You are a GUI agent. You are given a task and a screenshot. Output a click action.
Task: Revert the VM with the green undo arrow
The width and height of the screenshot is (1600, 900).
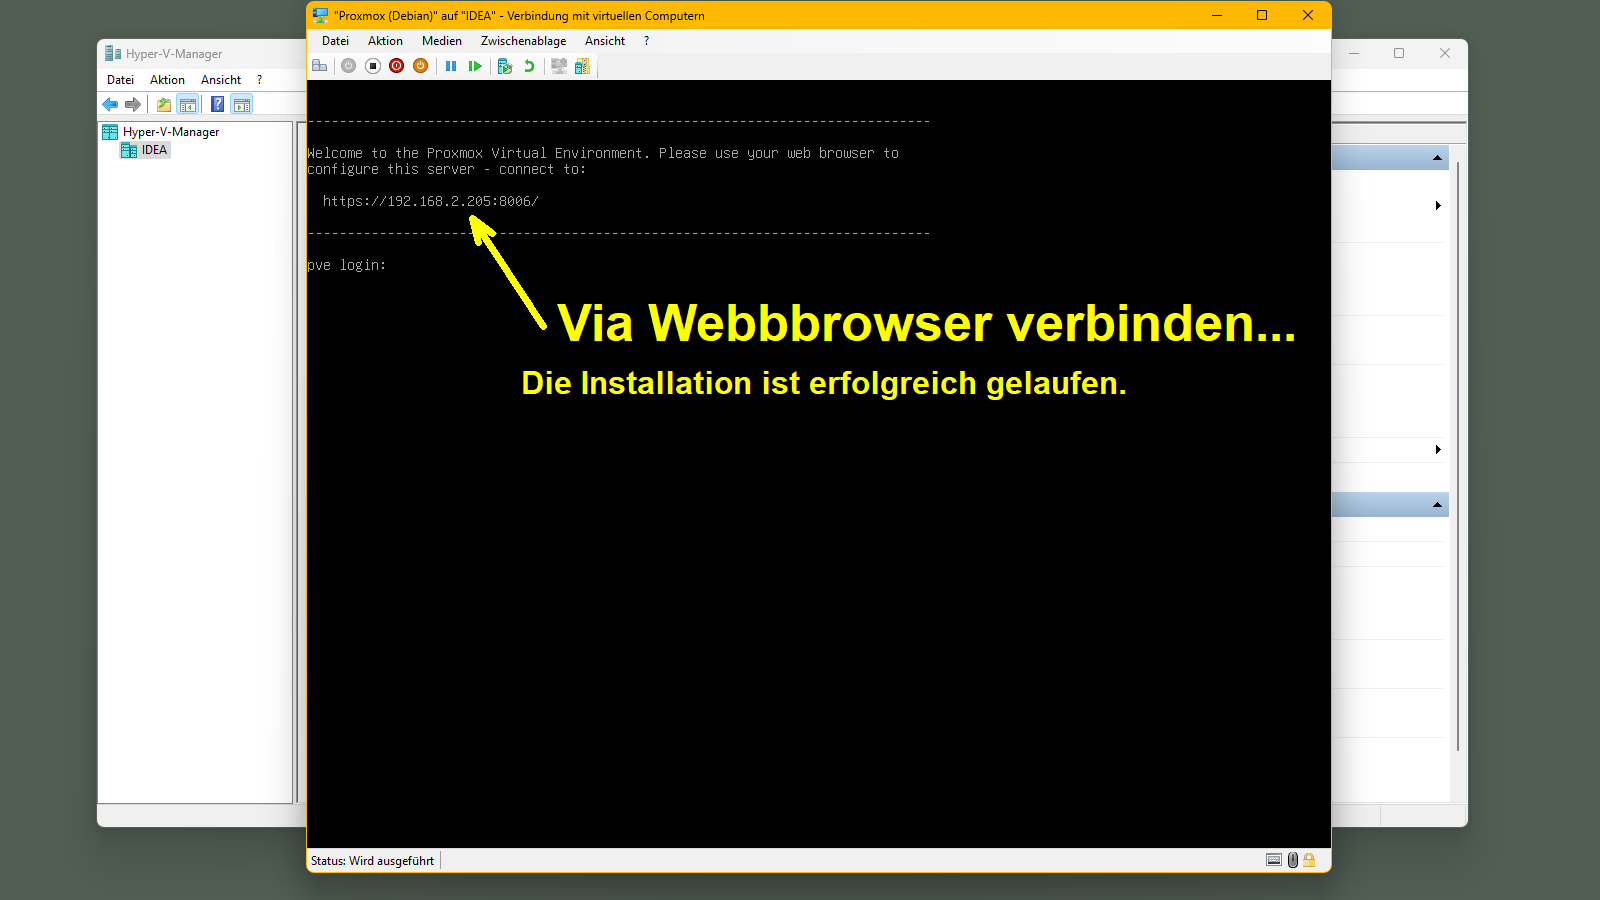pyautogui.click(x=529, y=66)
